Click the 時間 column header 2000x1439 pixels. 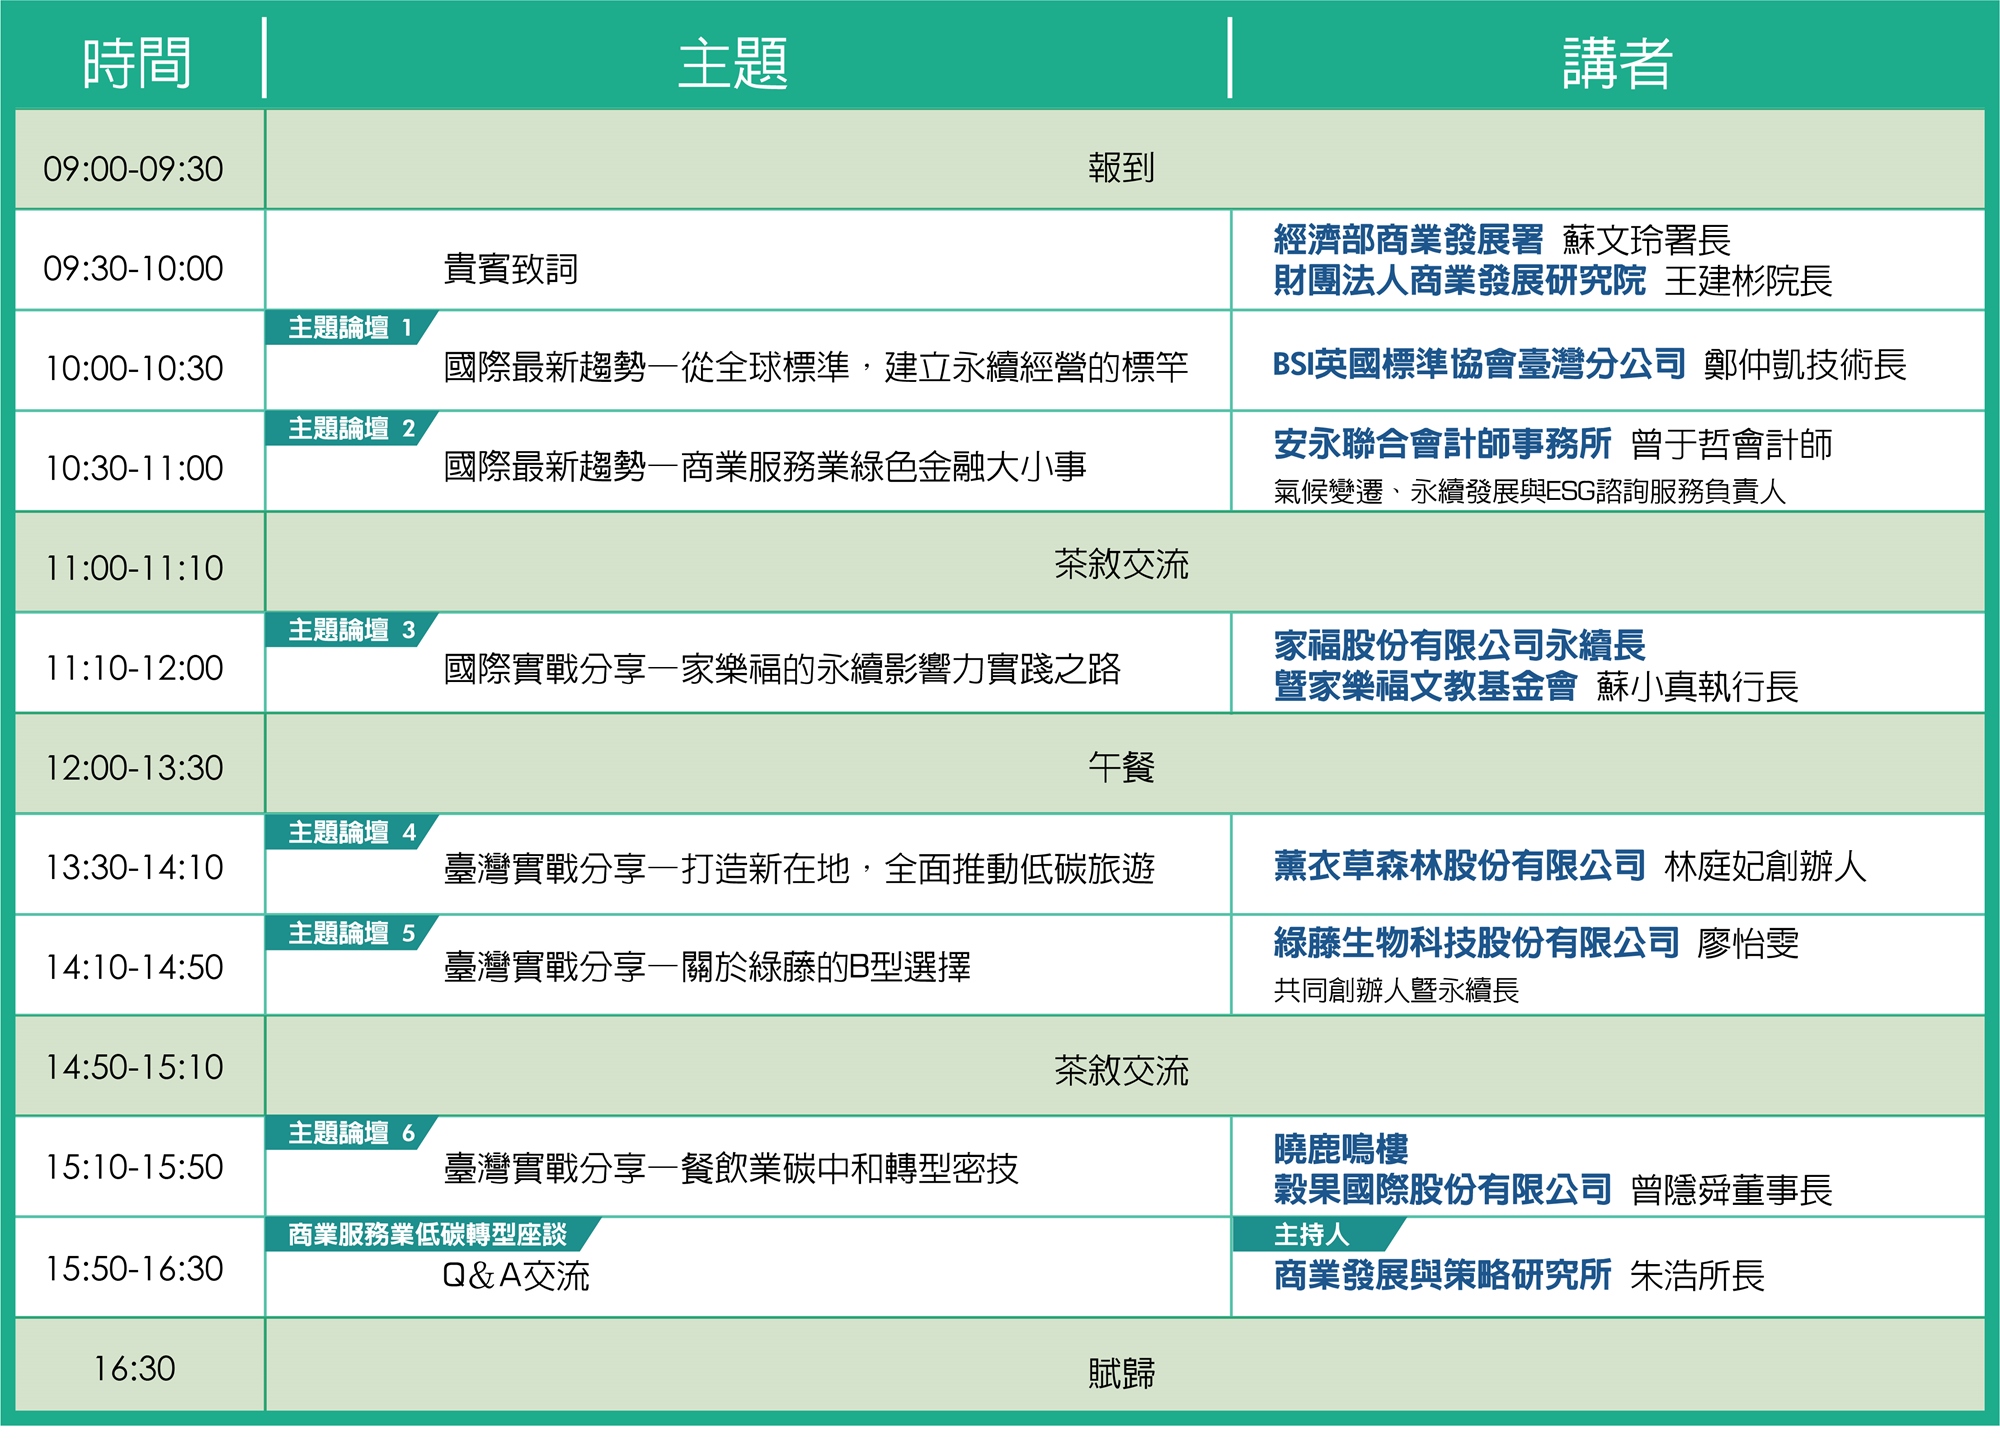[x=137, y=62]
